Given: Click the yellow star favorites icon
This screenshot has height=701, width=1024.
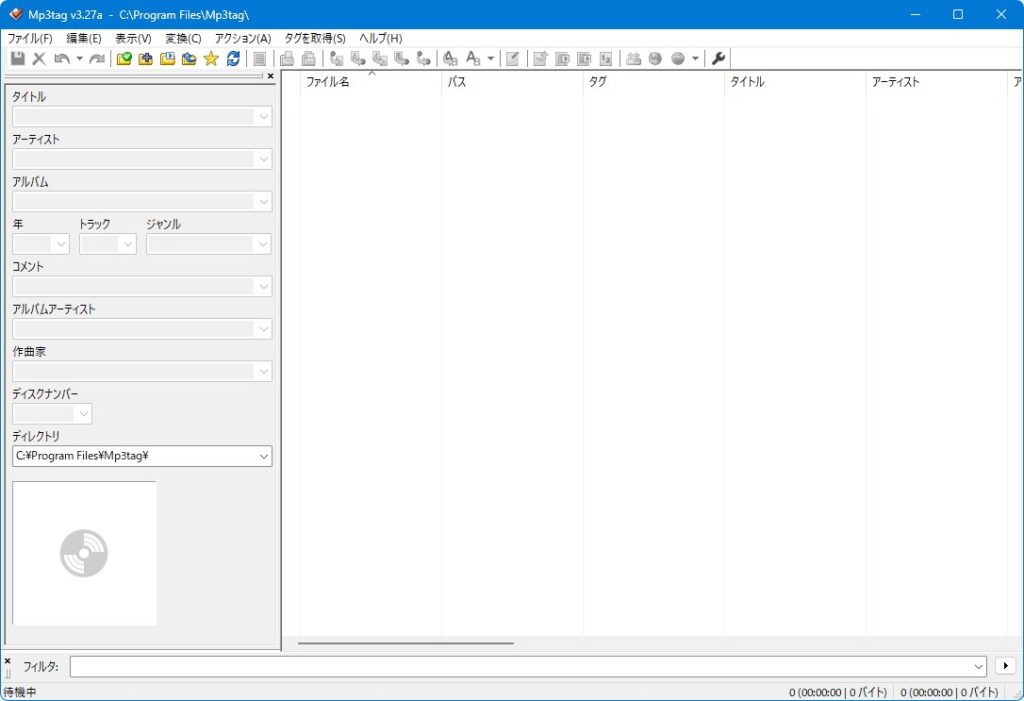Looking at the screenshot, I should (x=211, y=59).
